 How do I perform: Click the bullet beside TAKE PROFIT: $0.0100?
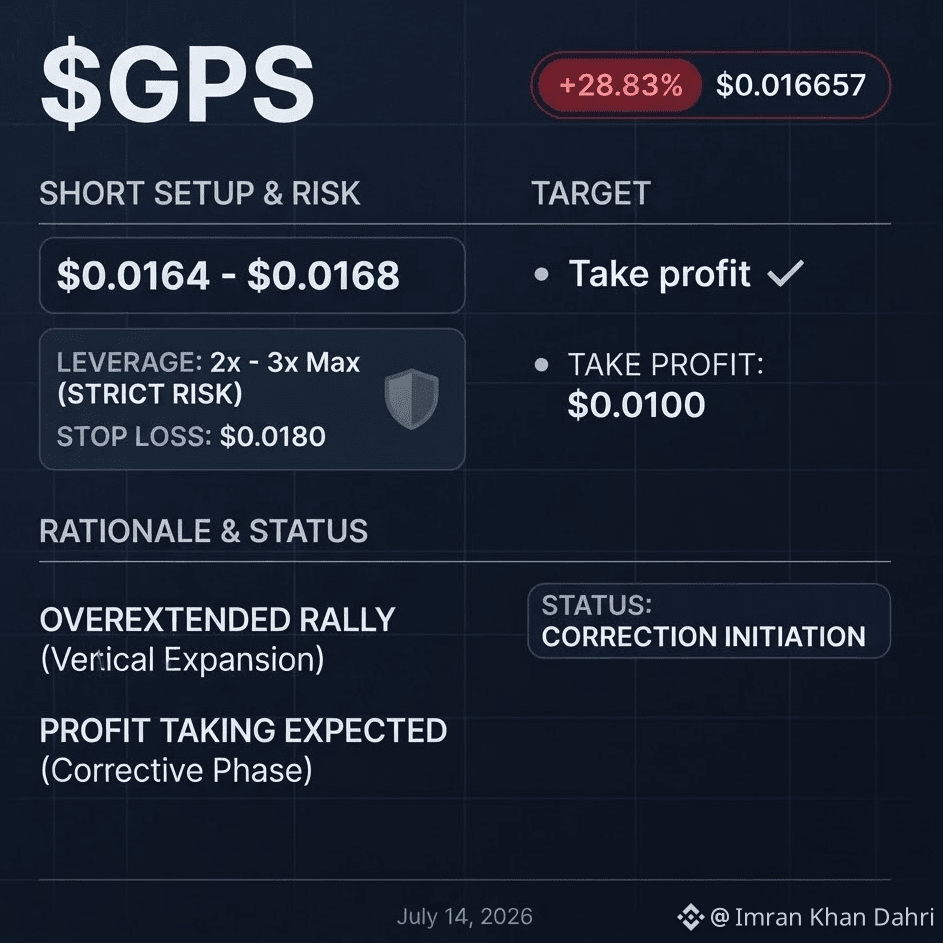click(541, 364)
